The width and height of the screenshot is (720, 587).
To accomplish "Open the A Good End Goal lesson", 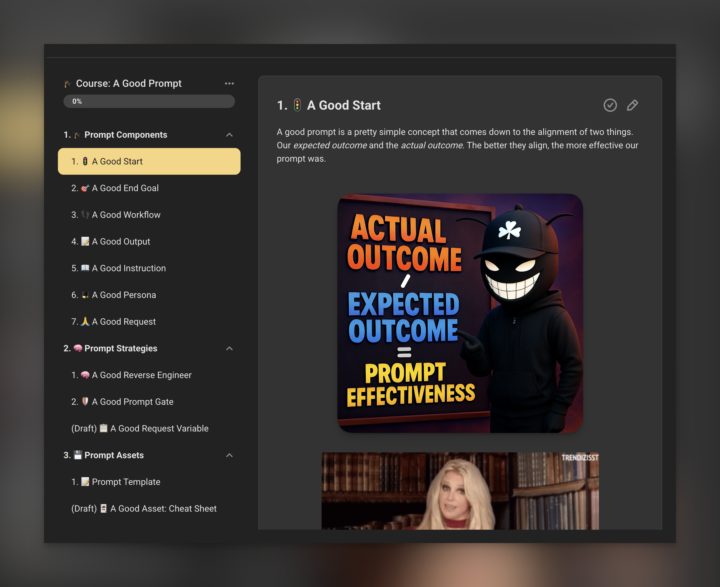I will tap(149, 188).
